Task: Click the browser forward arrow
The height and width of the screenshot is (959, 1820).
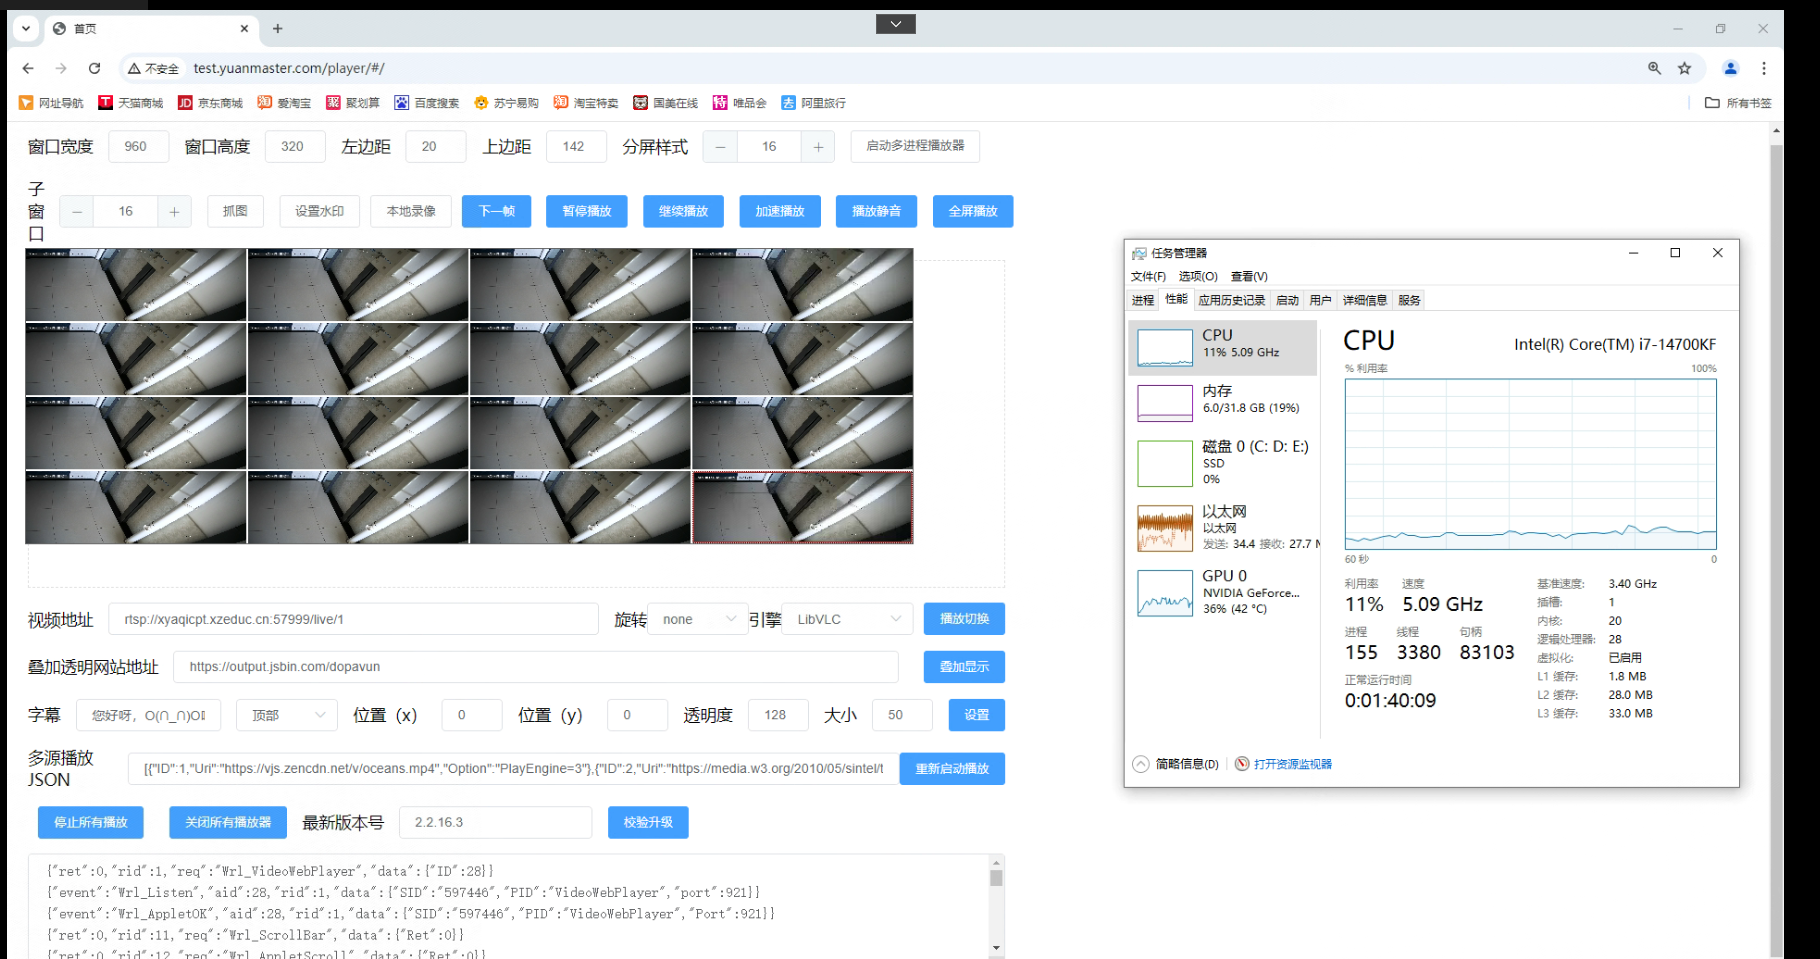Action: coord(61,68)
